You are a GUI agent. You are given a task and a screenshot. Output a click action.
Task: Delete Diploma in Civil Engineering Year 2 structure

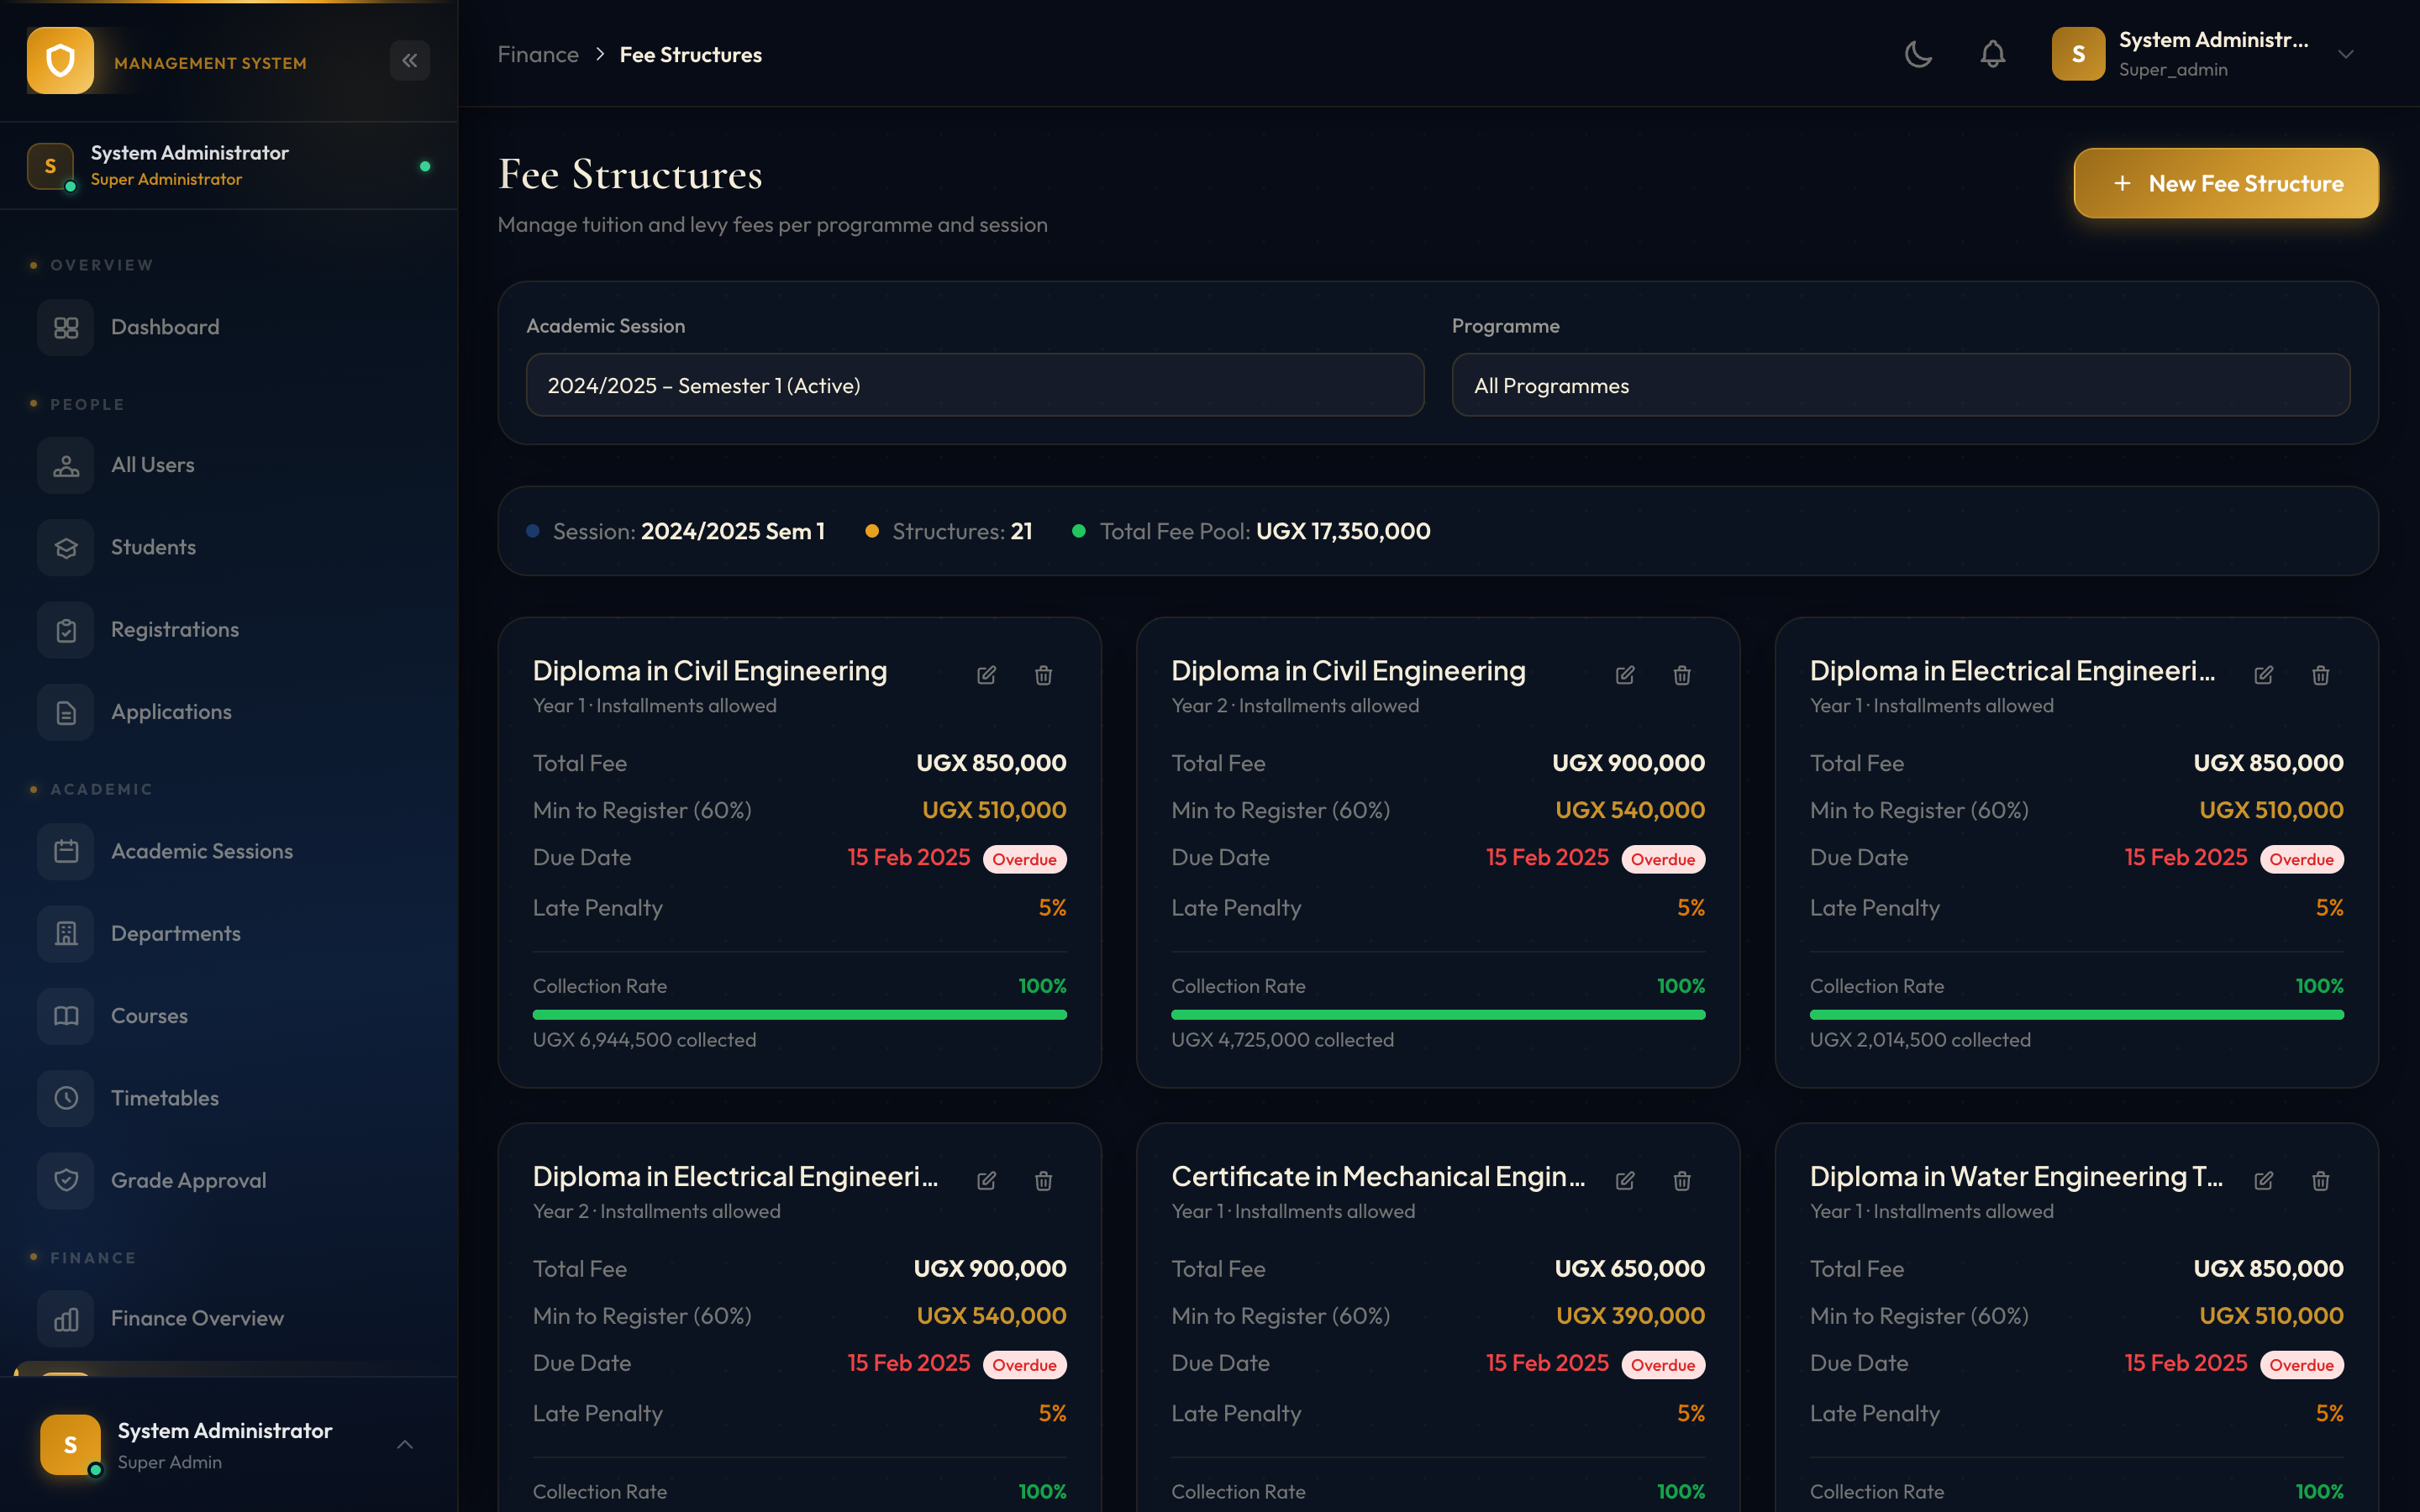(x=1682, y=675)
